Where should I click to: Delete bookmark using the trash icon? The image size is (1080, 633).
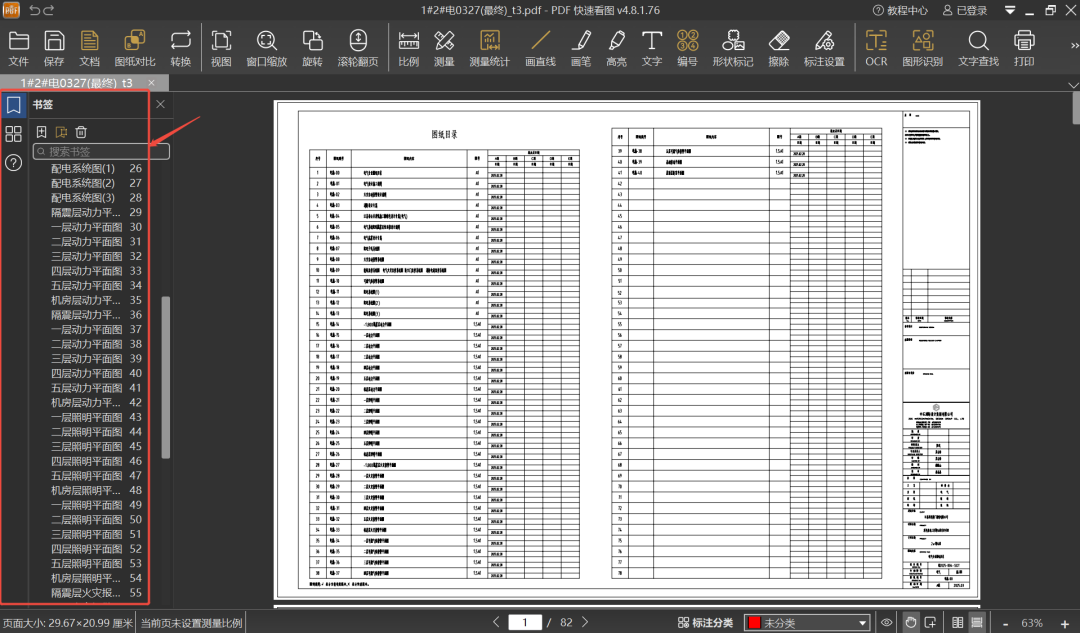(81, 132)
